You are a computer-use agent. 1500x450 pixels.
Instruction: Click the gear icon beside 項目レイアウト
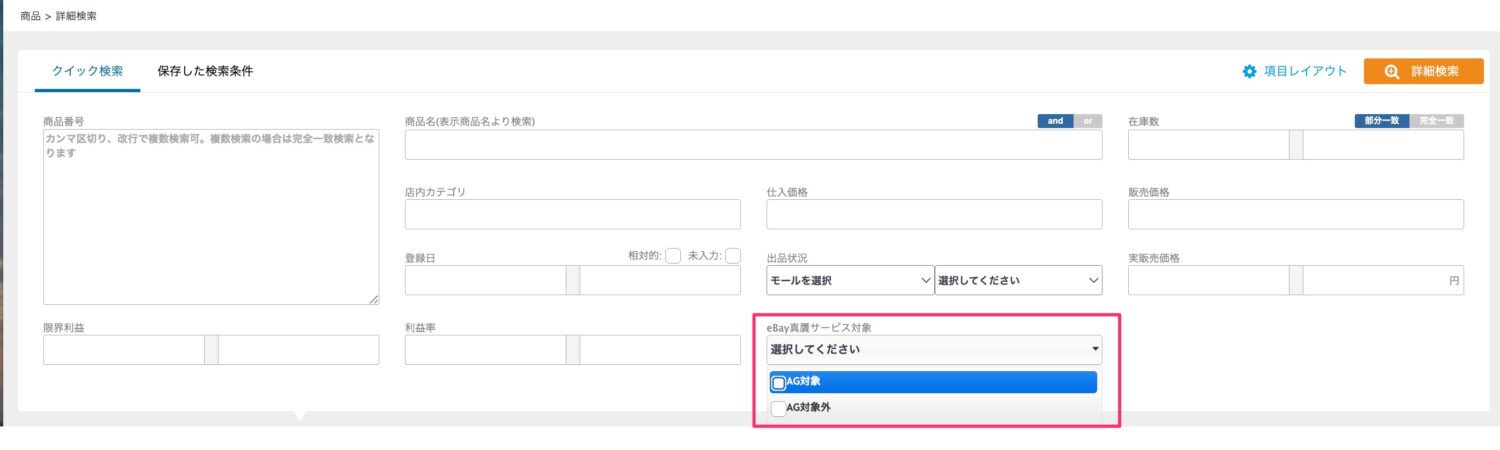tap(1249, 71)
